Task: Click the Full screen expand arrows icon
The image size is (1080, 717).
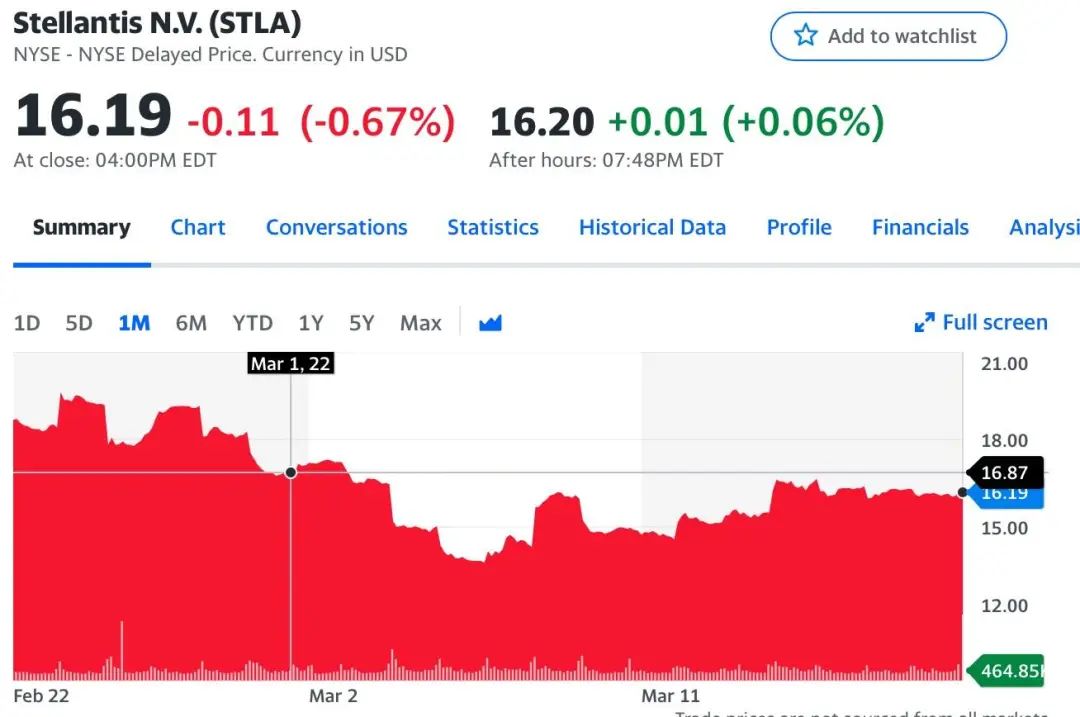Action: tap(924, 323)
